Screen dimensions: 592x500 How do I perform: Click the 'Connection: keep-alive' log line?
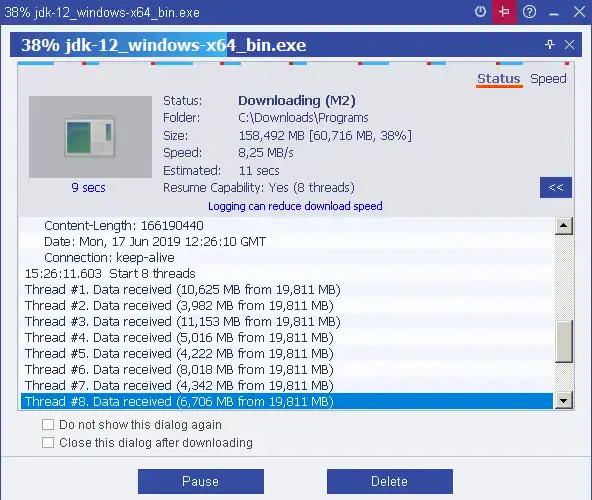(x=287, y=258)
